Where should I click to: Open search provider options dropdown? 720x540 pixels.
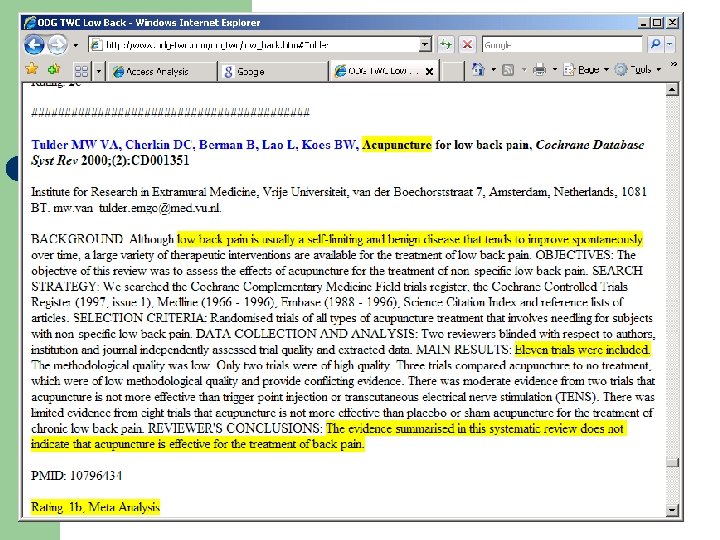pos(669,44)
